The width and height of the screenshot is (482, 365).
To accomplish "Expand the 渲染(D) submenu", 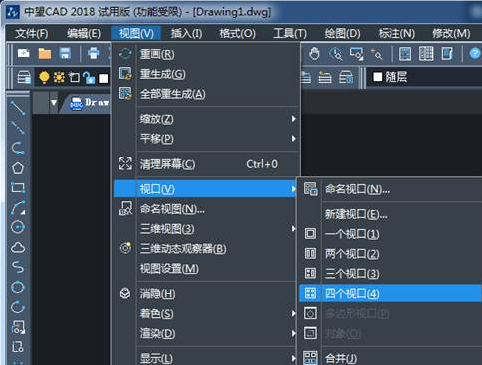I will (206, 333).
